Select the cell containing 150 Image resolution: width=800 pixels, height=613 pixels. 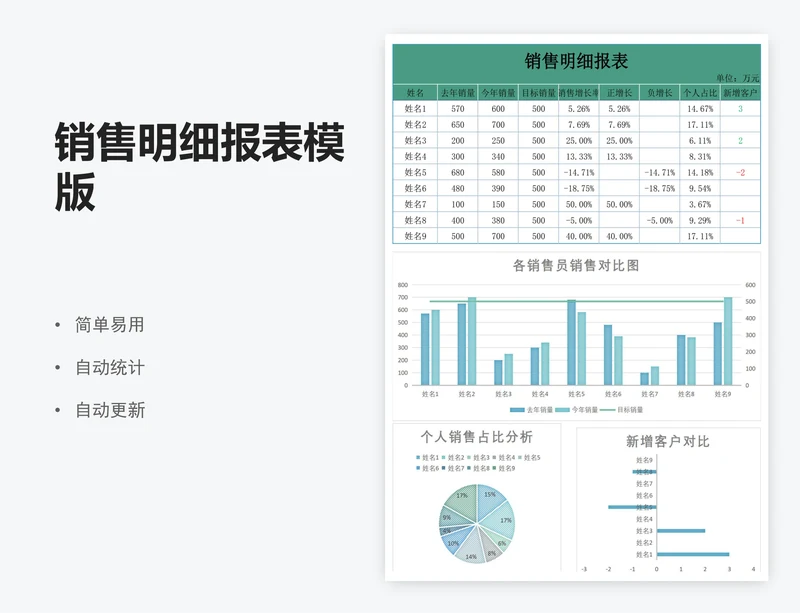[498, 204]
